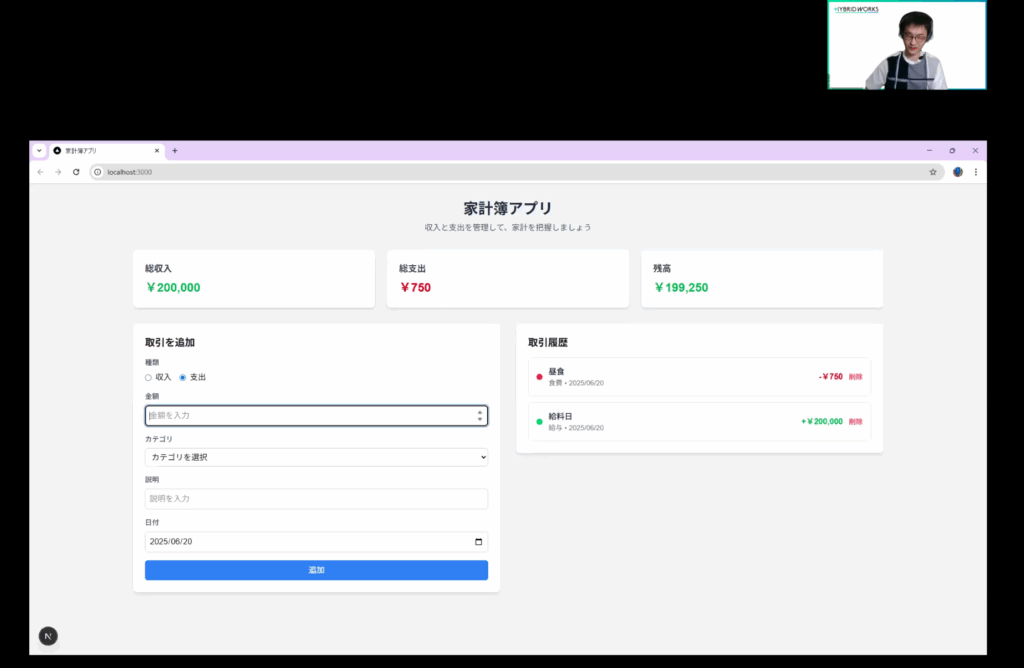Click the -¥750 amount in history

[x=831, y=377]
